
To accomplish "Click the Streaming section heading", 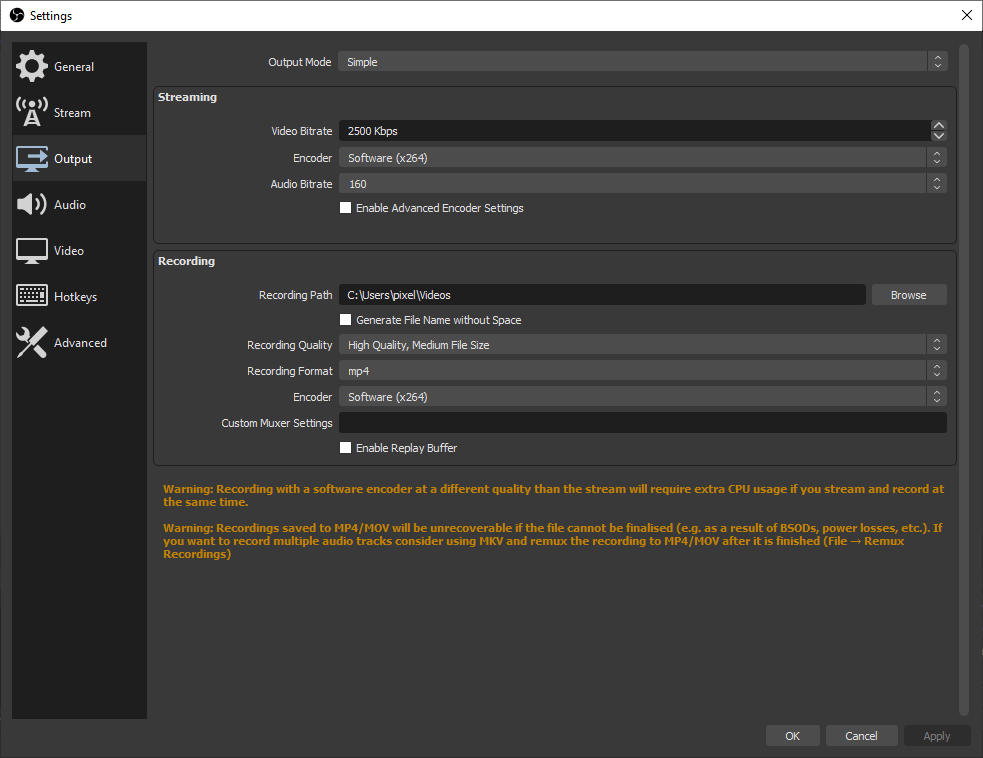I will (x=187, y=97).
